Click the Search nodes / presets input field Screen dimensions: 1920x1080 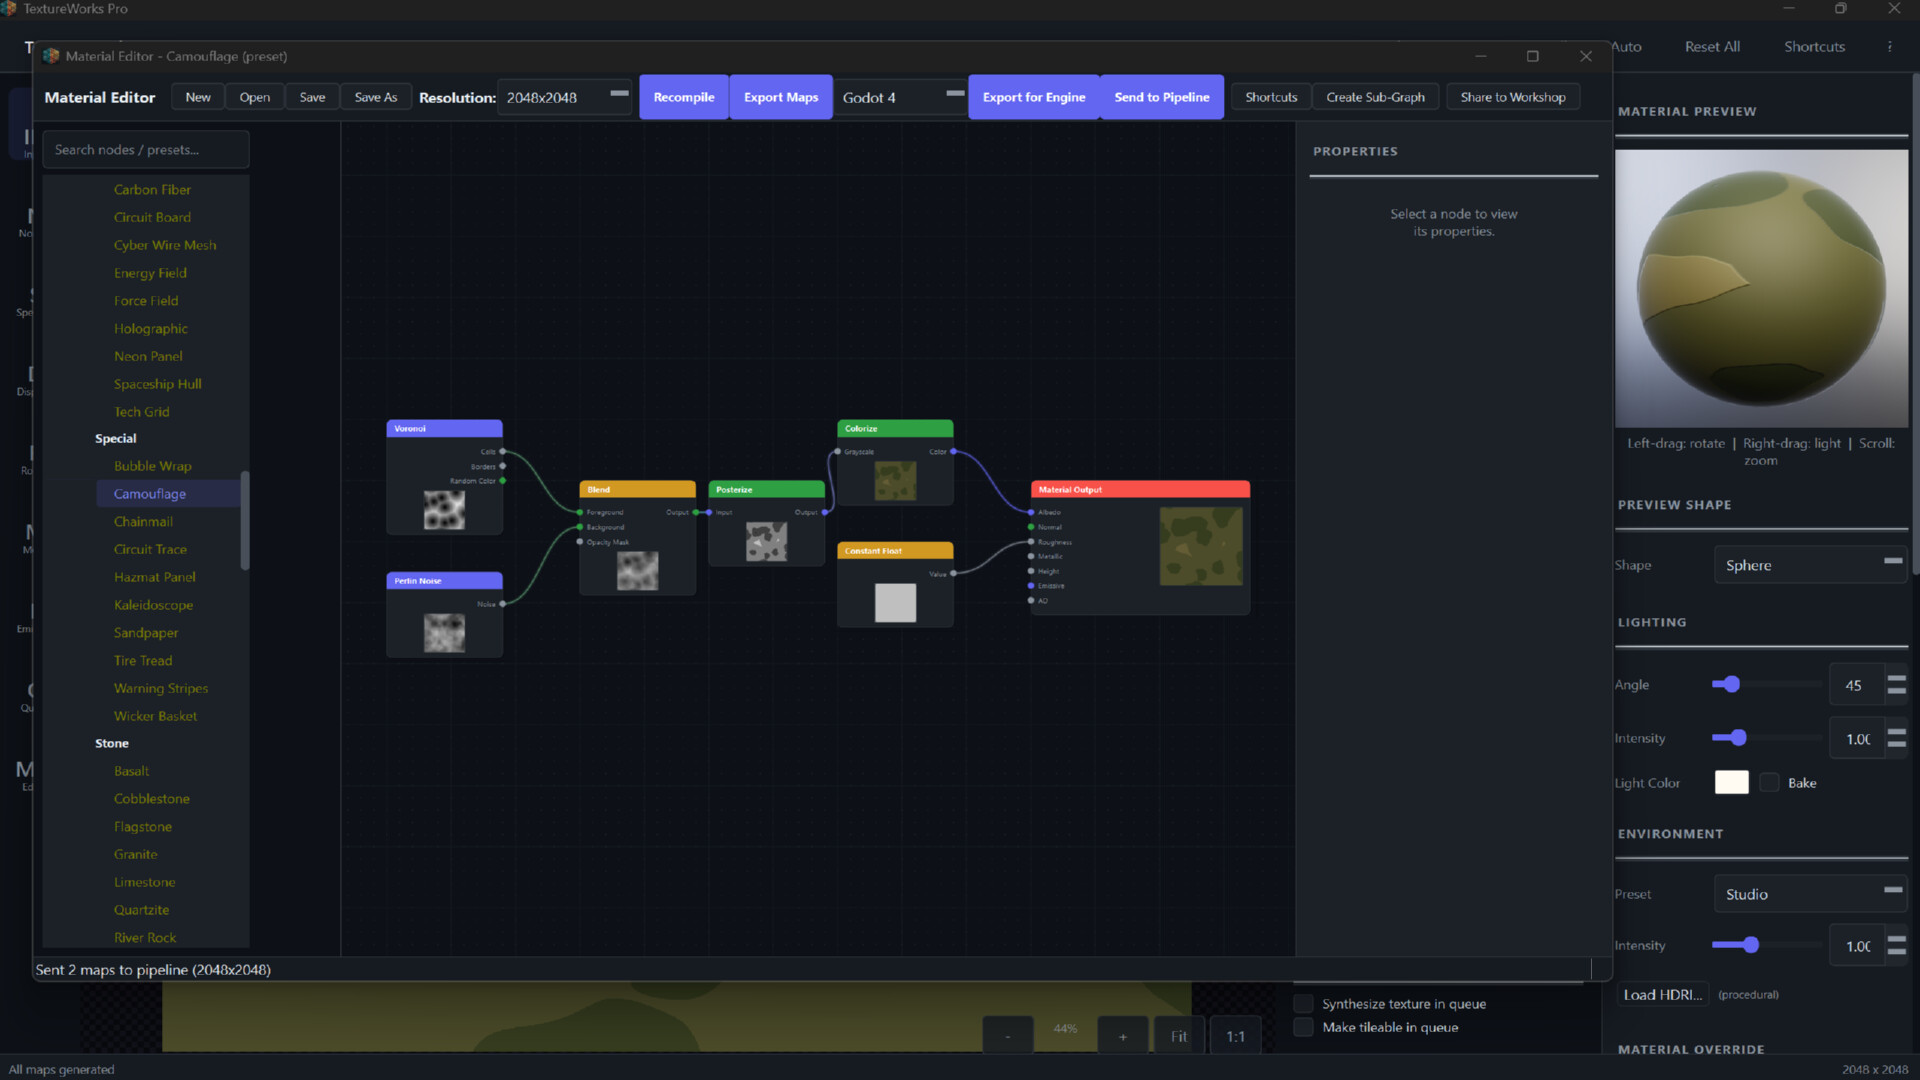click(x=146, y=149)
